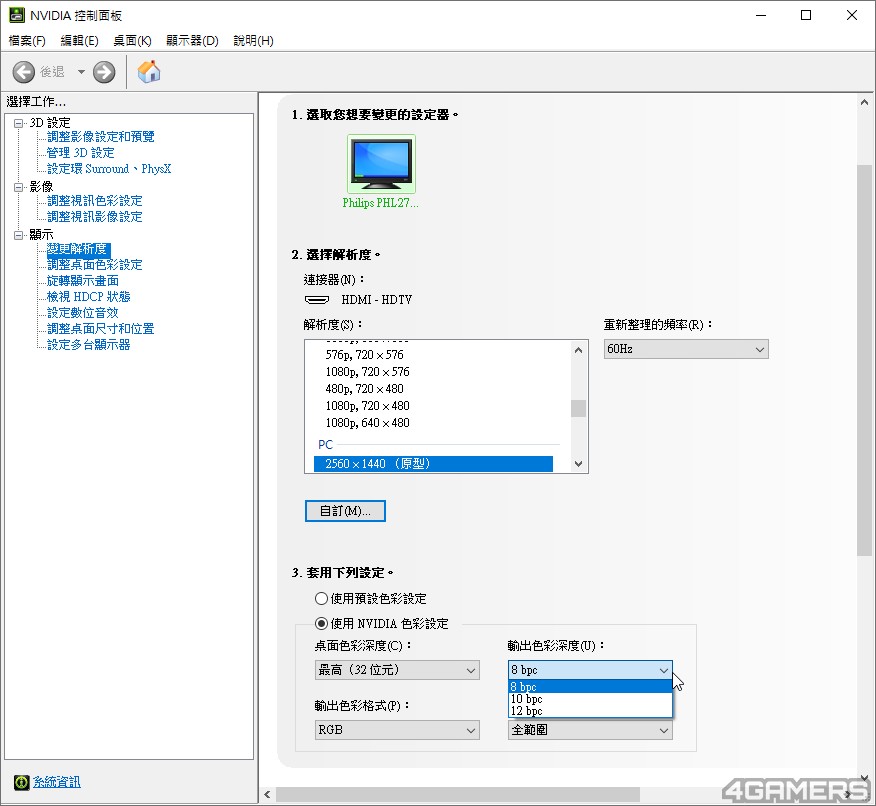Screen dimensions: 876x806
Task: Choose 12 bpc from the open list
Action: (591, 711)
